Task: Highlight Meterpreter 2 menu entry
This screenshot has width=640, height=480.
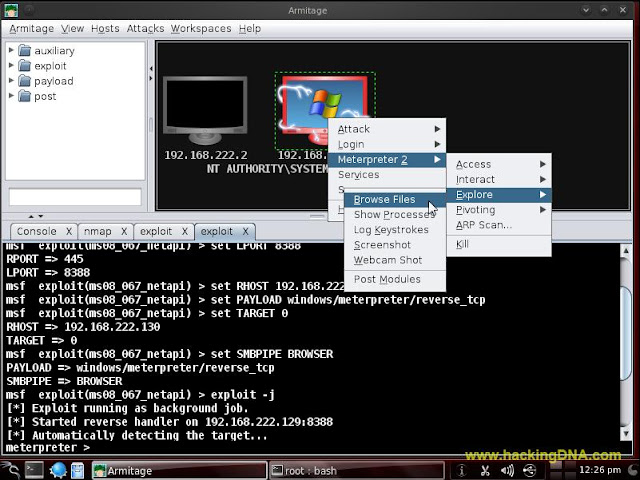Action: point(387,160)
